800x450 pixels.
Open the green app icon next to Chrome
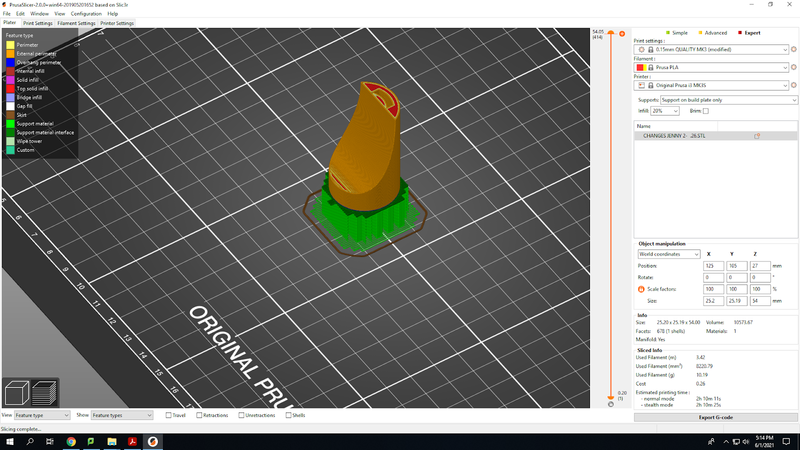pyautogui.click(x=91, y=441)
